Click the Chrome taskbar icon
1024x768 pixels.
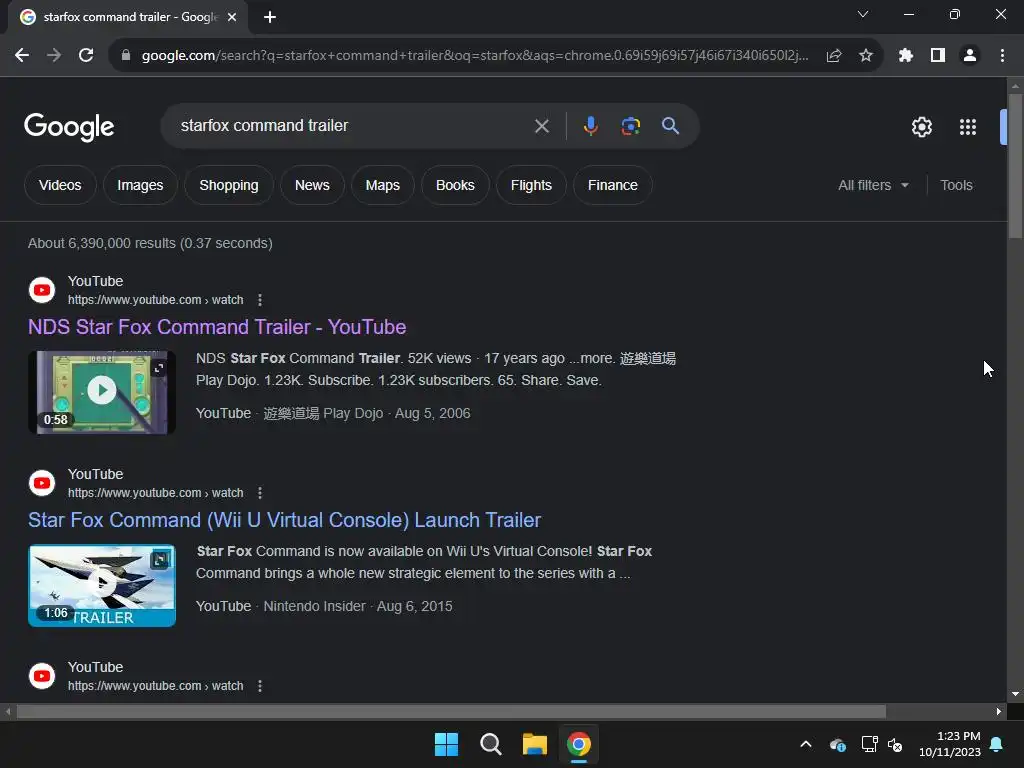[x=579, y=744]
